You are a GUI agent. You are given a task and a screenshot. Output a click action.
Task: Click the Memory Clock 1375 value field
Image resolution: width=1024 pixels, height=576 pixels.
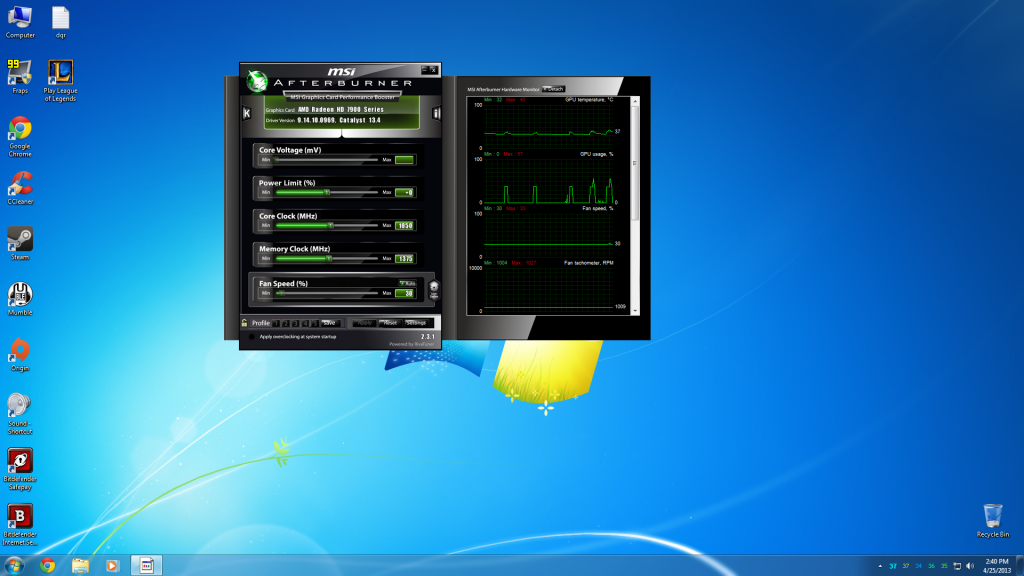coord(404,259)
